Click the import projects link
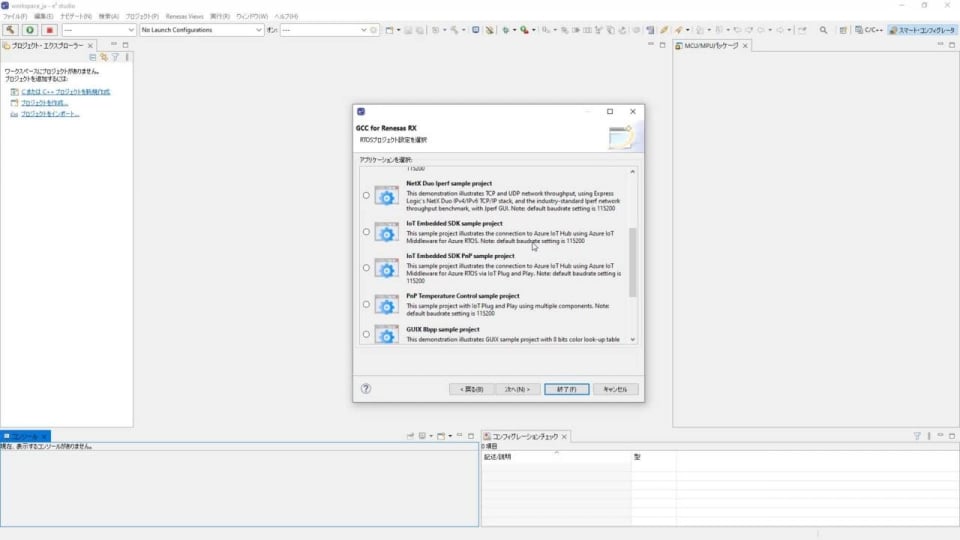Screen dimensions: 960x540 pyautogui.click(x=50, y=114)
